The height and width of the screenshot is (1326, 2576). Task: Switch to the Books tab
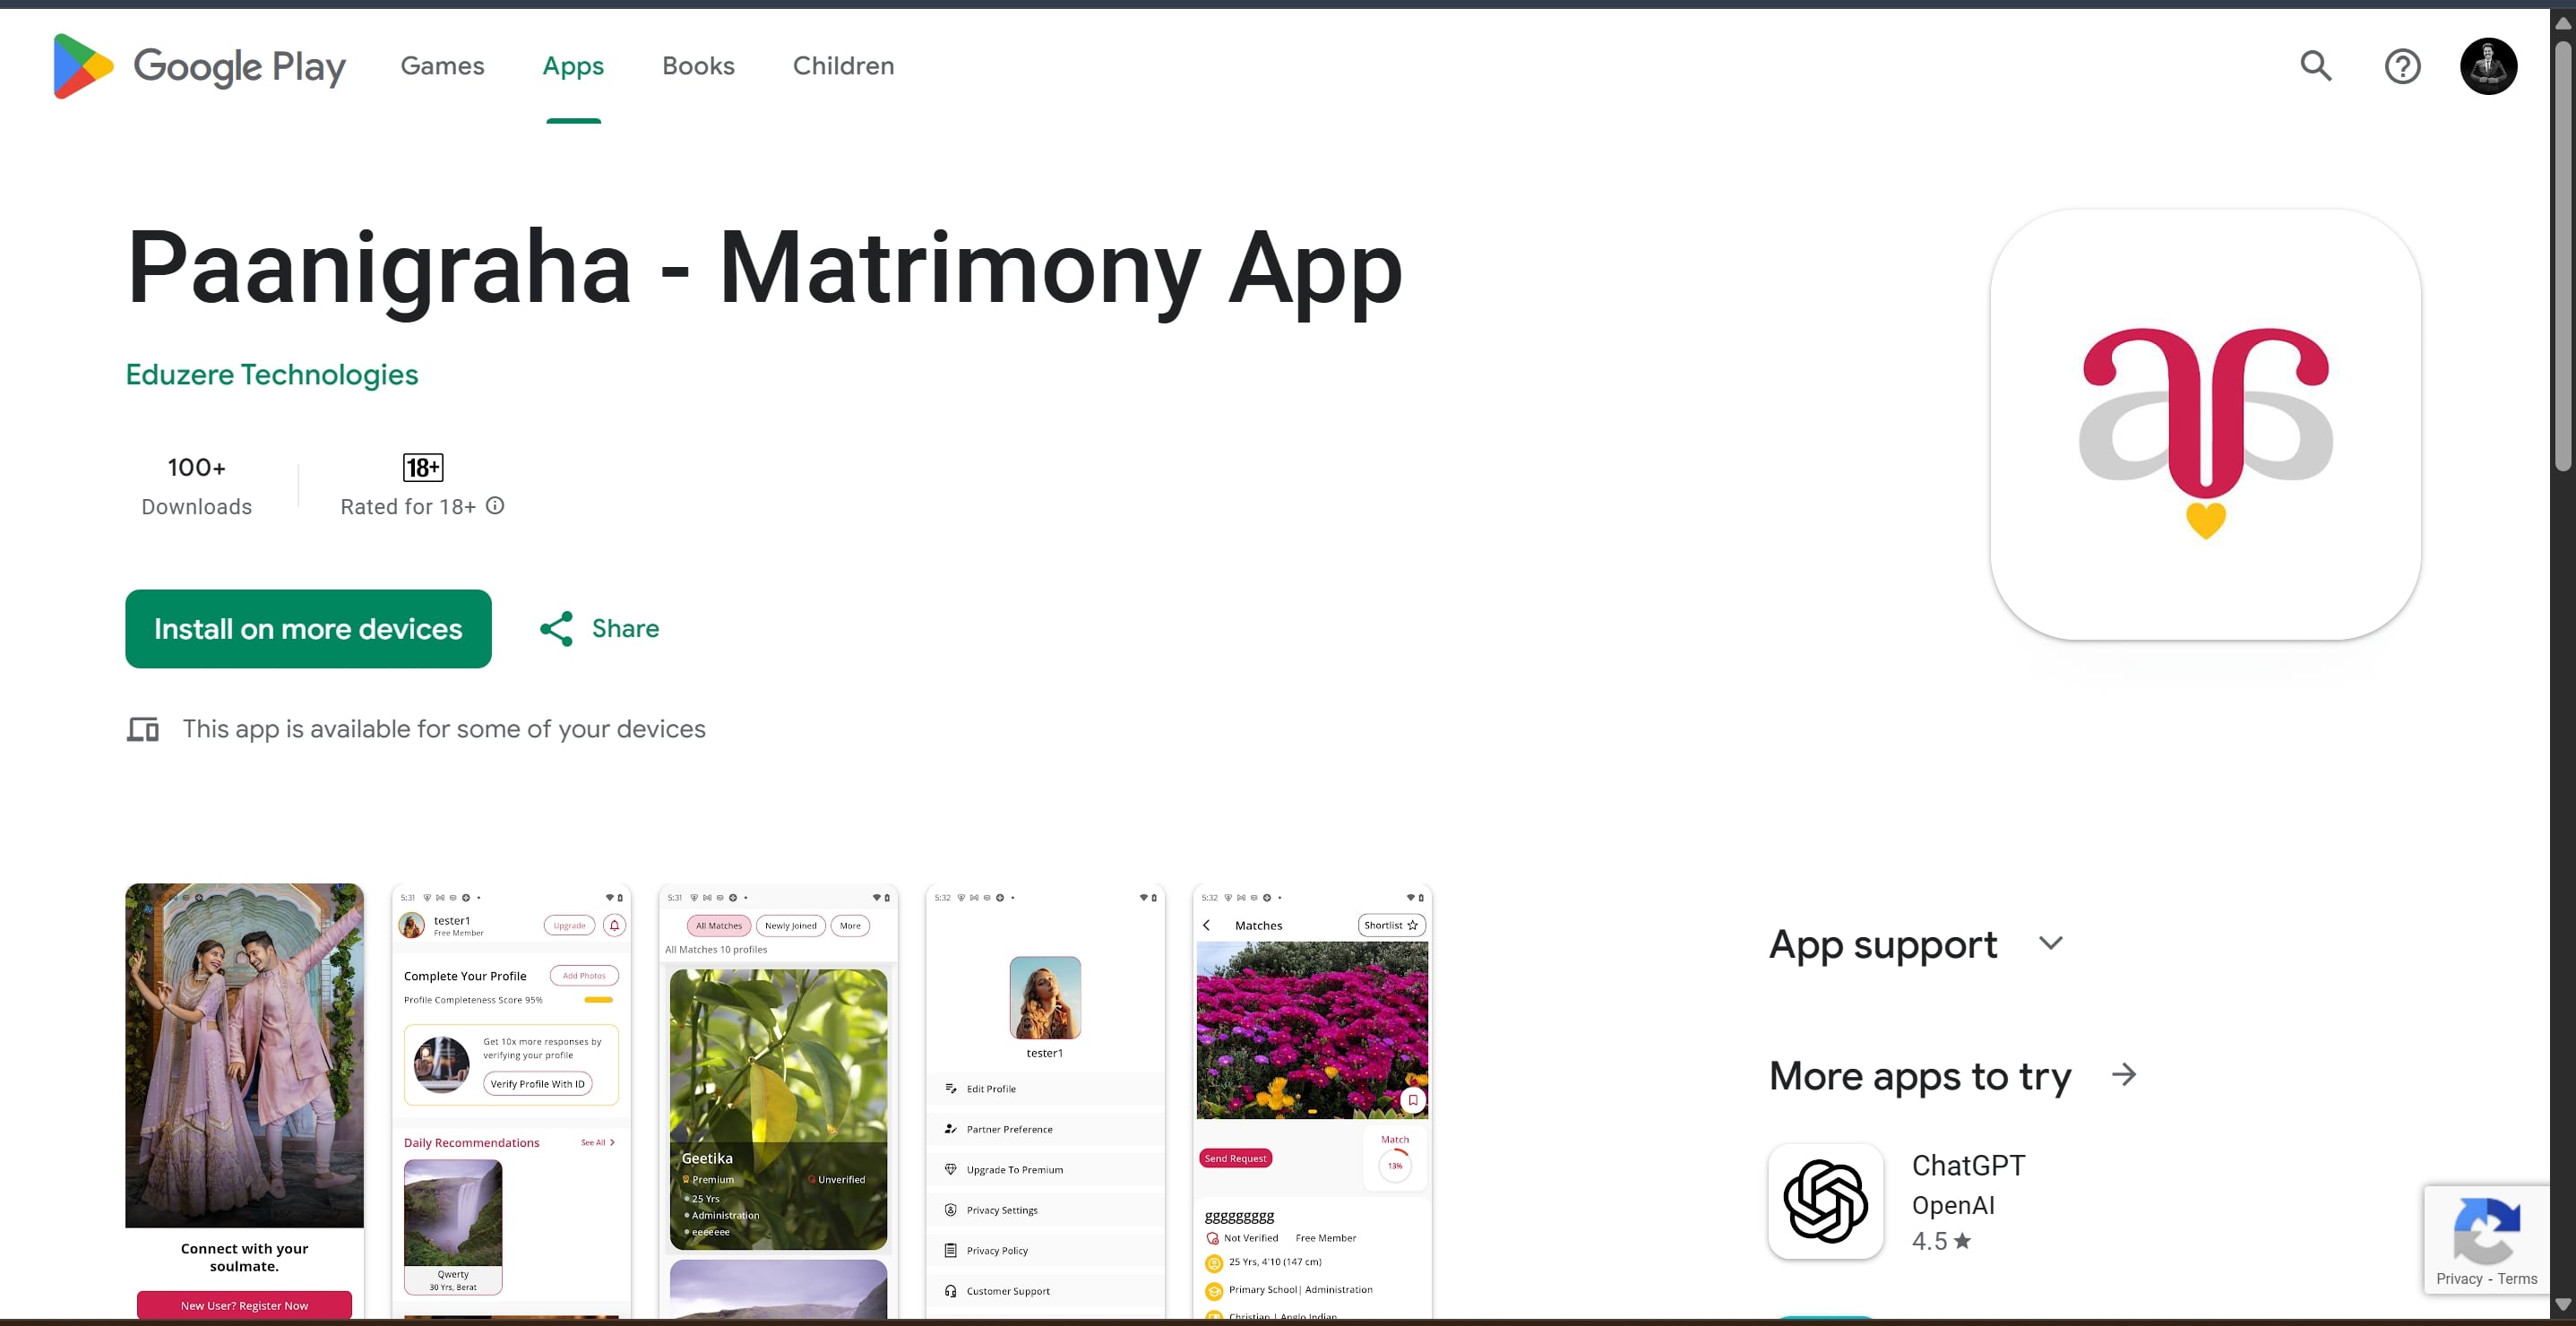click(x=698, y=66)
